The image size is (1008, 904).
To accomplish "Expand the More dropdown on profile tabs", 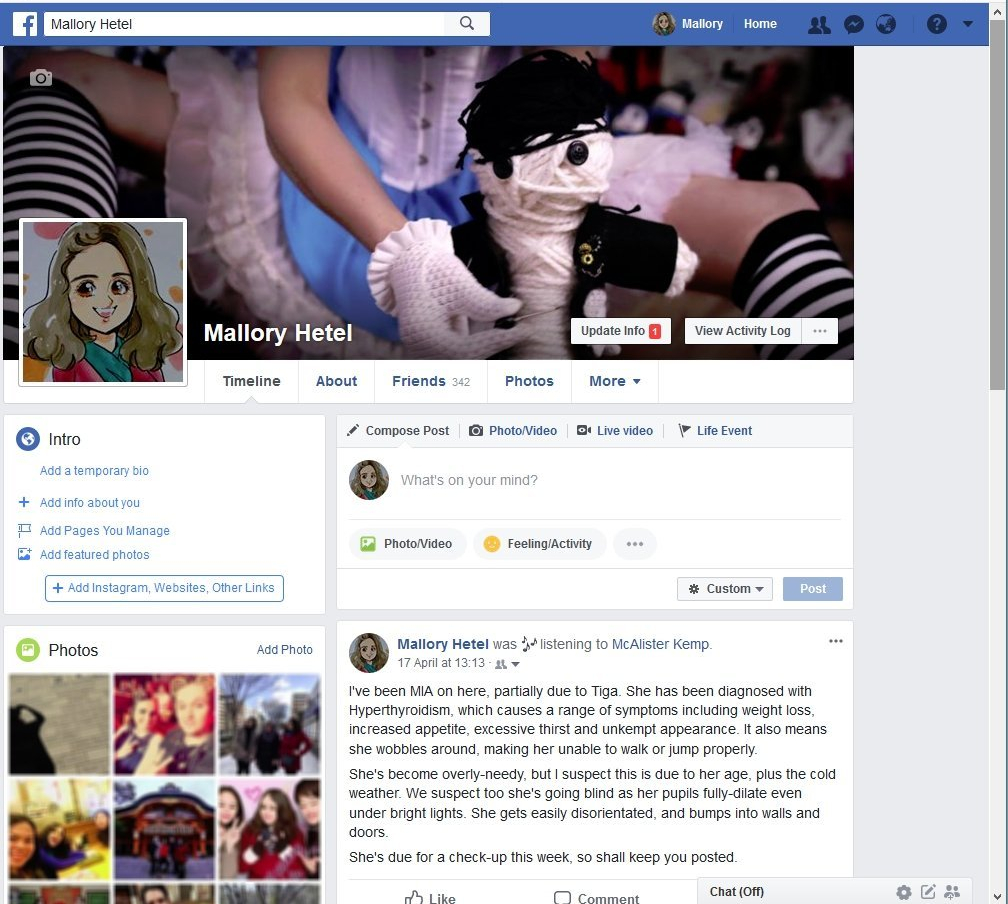I will coord(614,381).
